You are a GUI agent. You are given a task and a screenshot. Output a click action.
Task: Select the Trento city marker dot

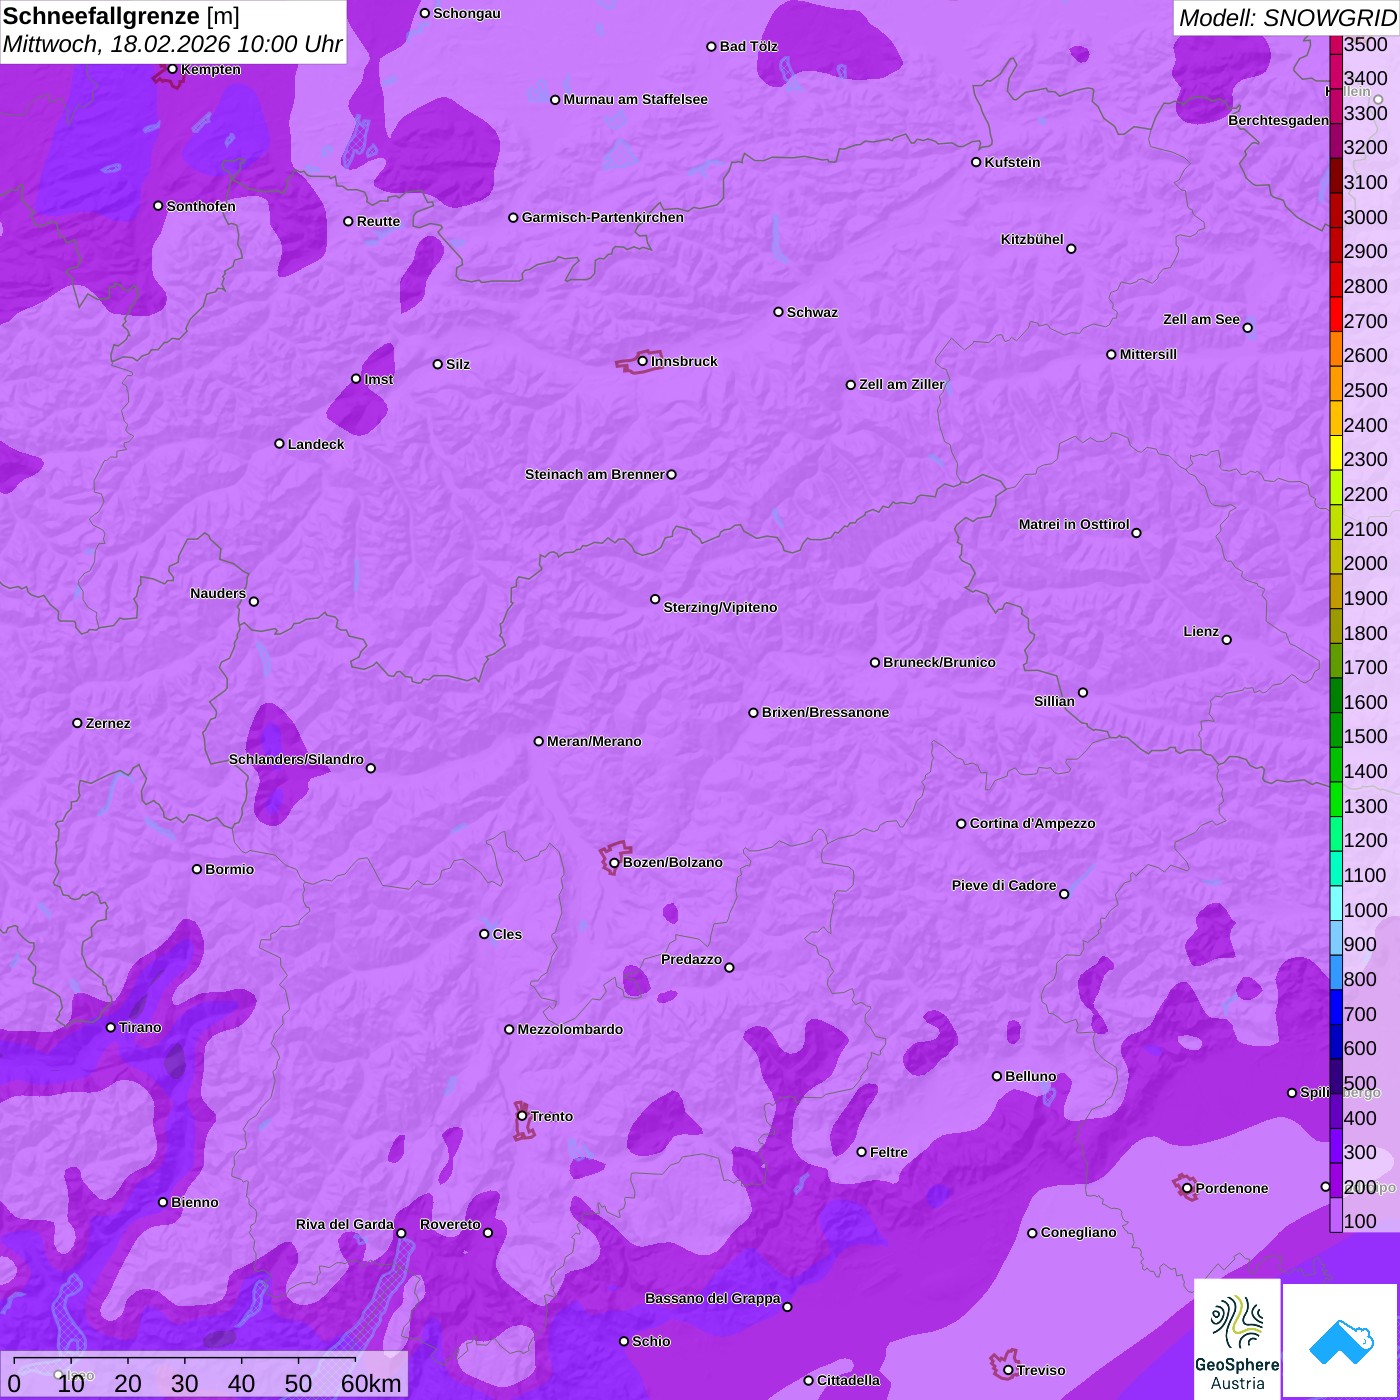point(522,1116)
